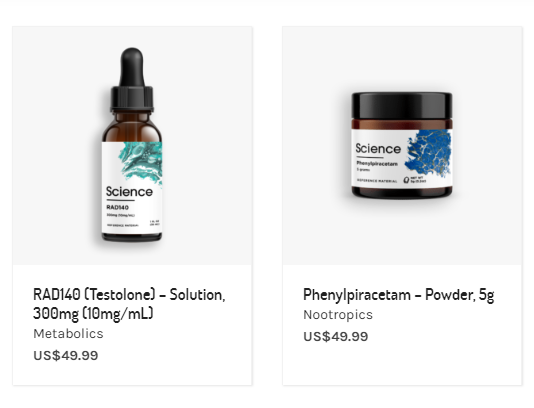Click the teal marble graphic on bottle label
This screenshot has height=408, width=534.
point(141,162)
